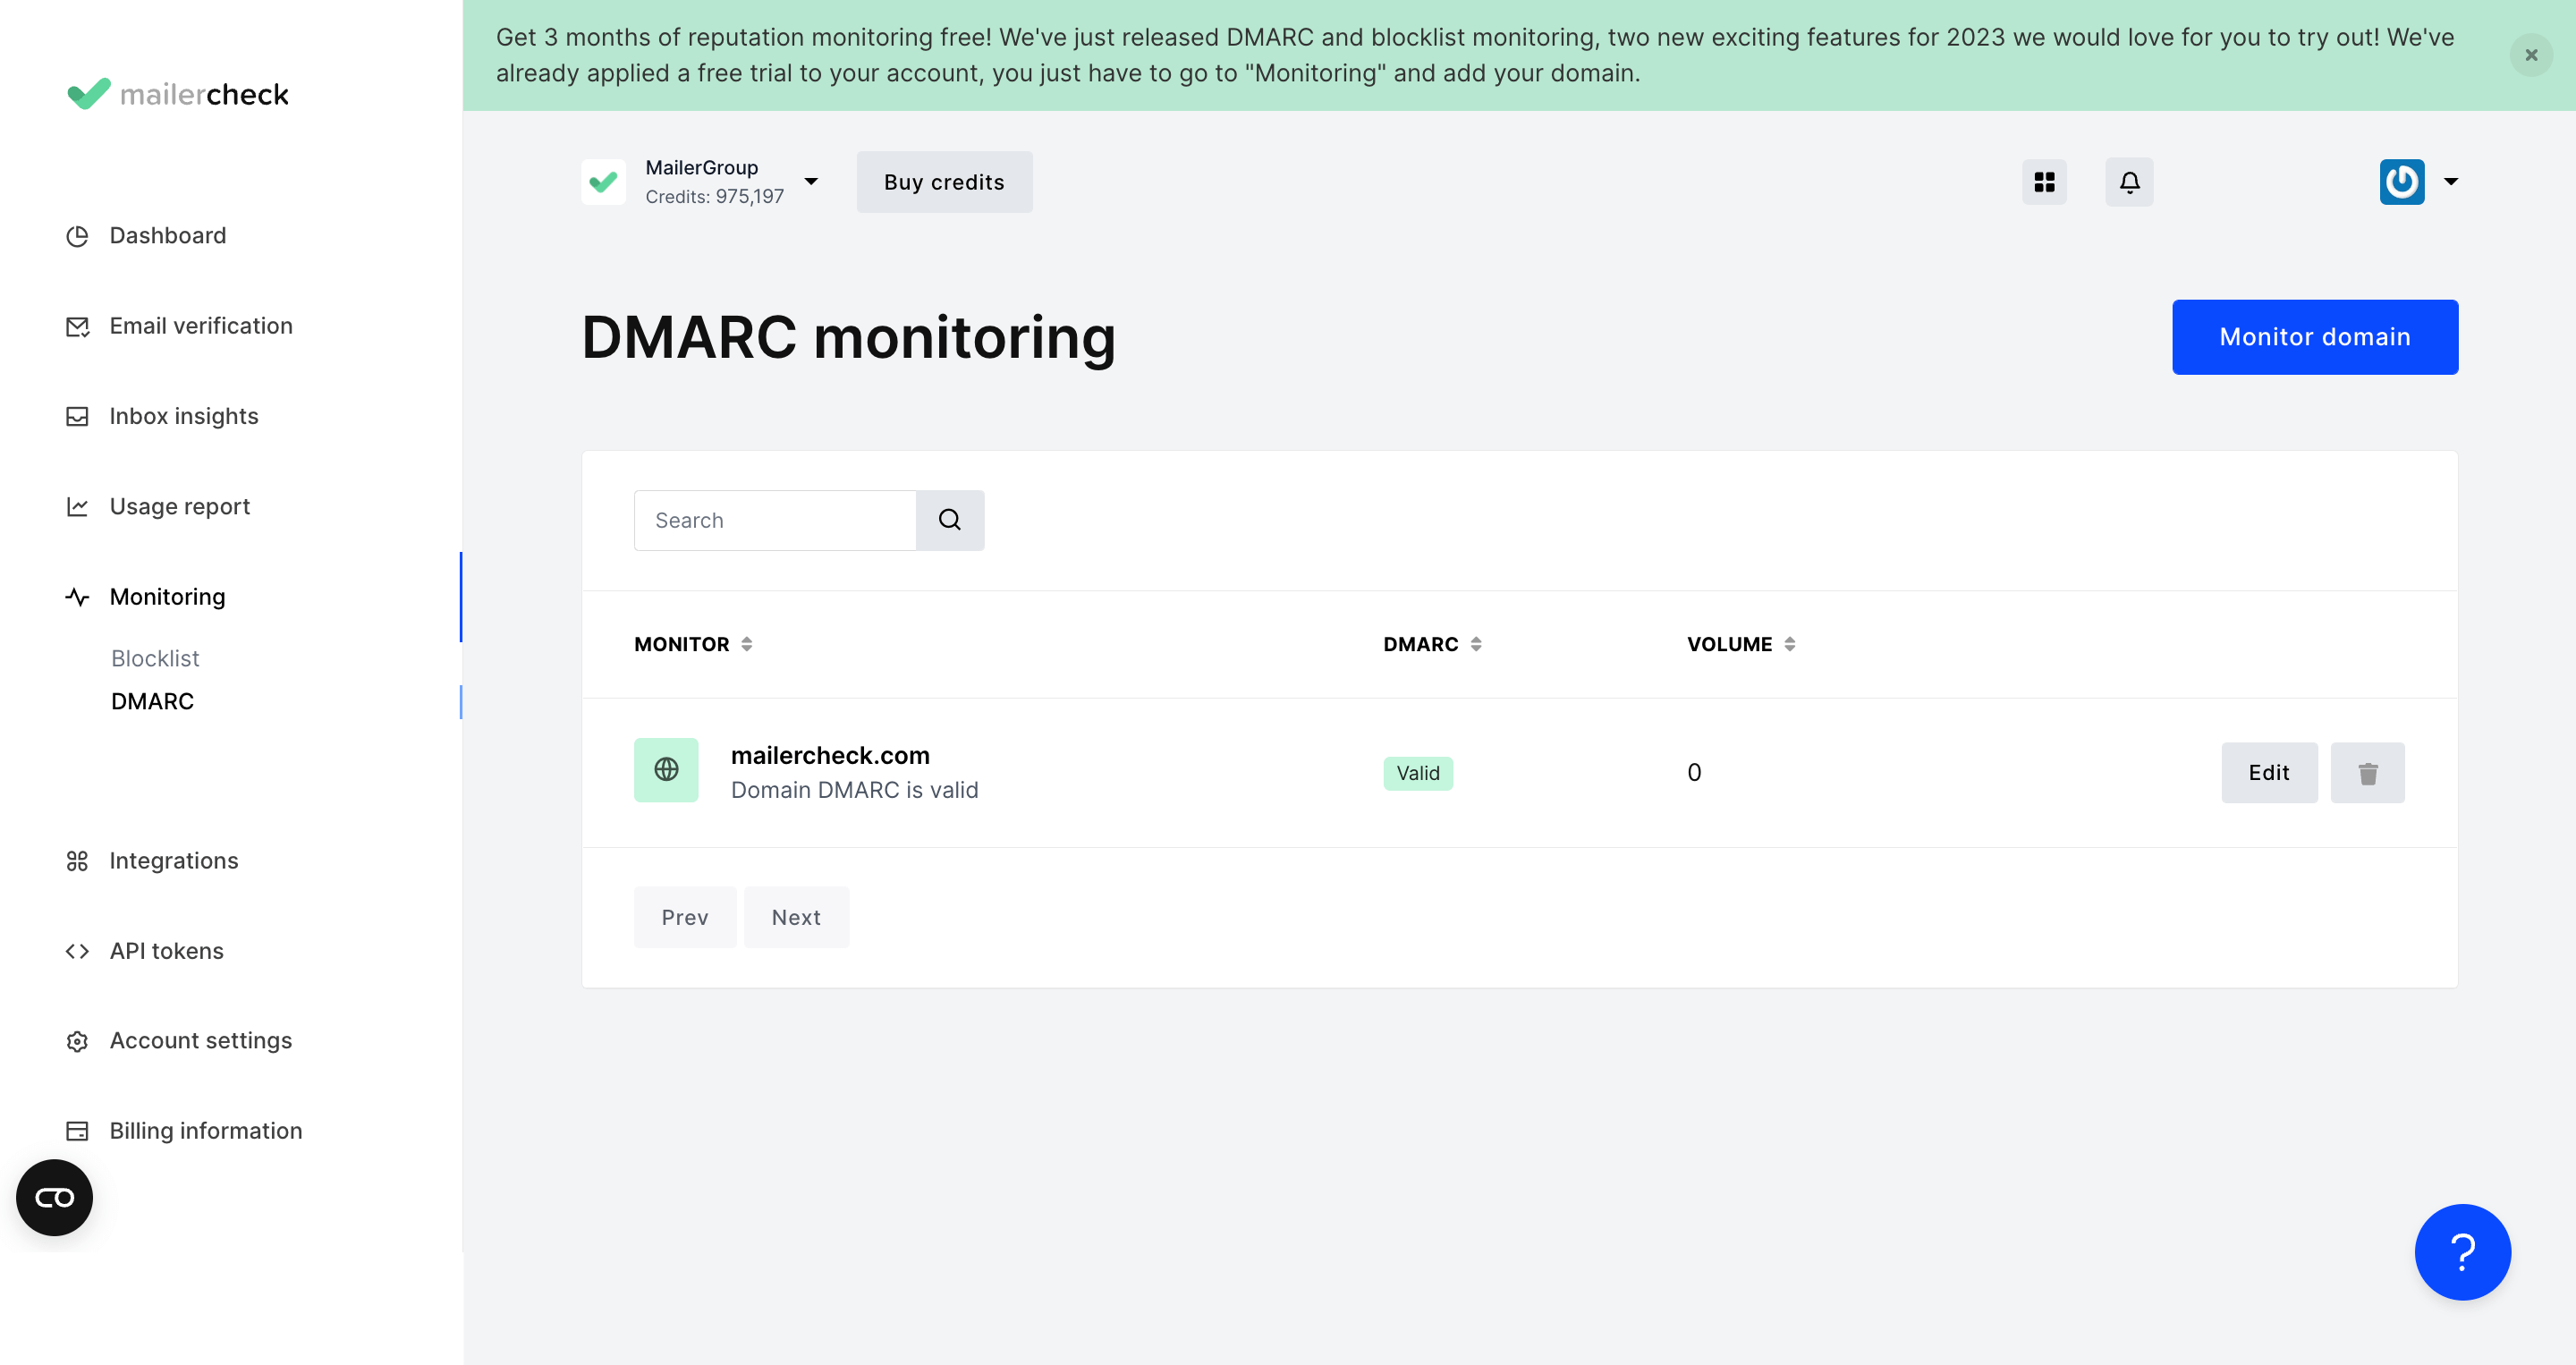Expand the MailerGroup account dropdown
The image size is (2576, 1365).
tap(811, 182)
